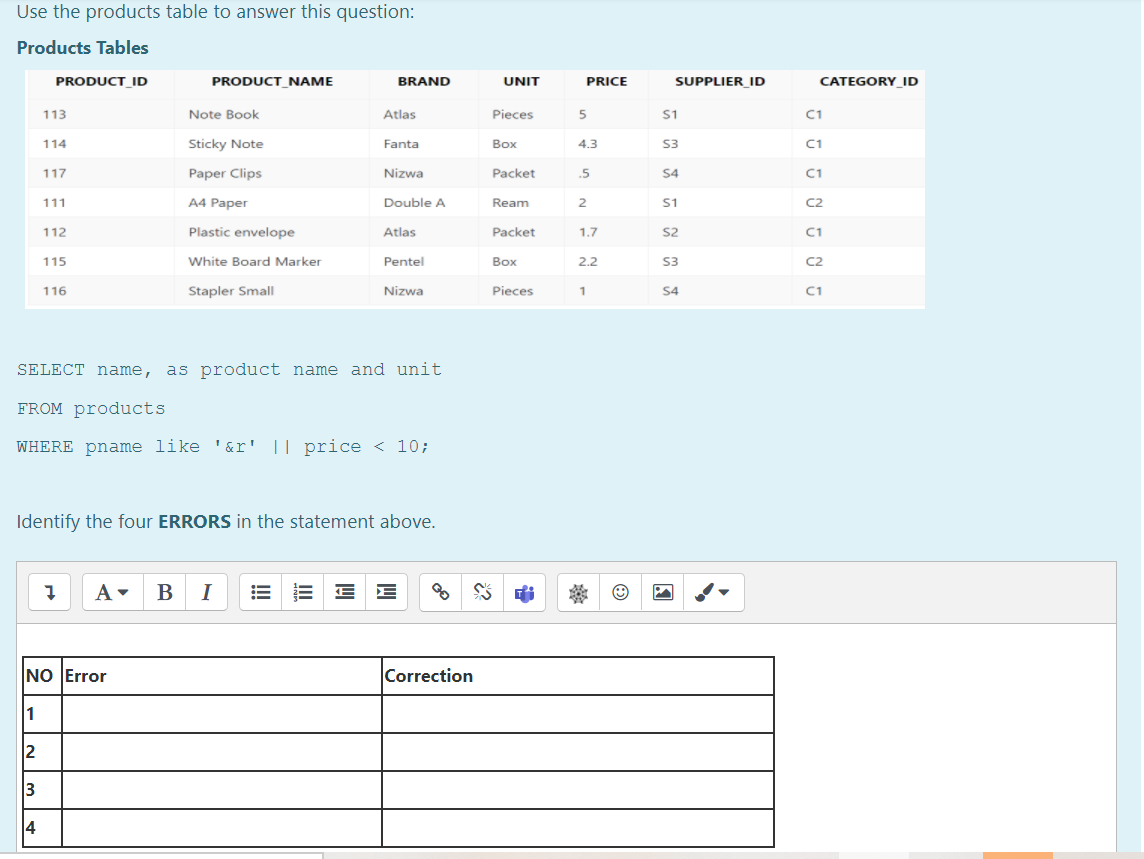Open the snowflake-shaped plugin icon
1144x859 pixels.
(x=579, y=592)
